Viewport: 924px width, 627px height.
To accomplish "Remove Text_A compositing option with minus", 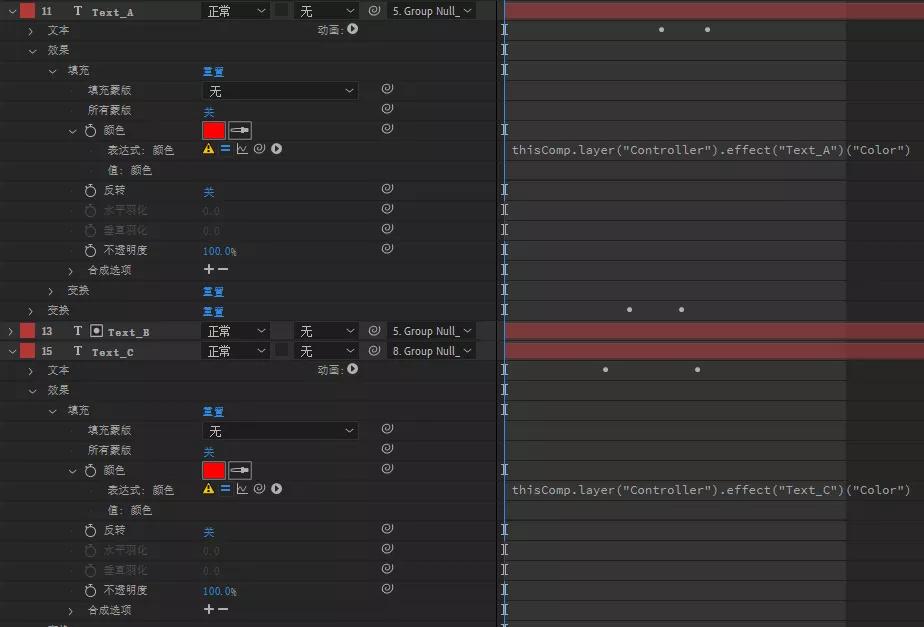I will (223, 269).
